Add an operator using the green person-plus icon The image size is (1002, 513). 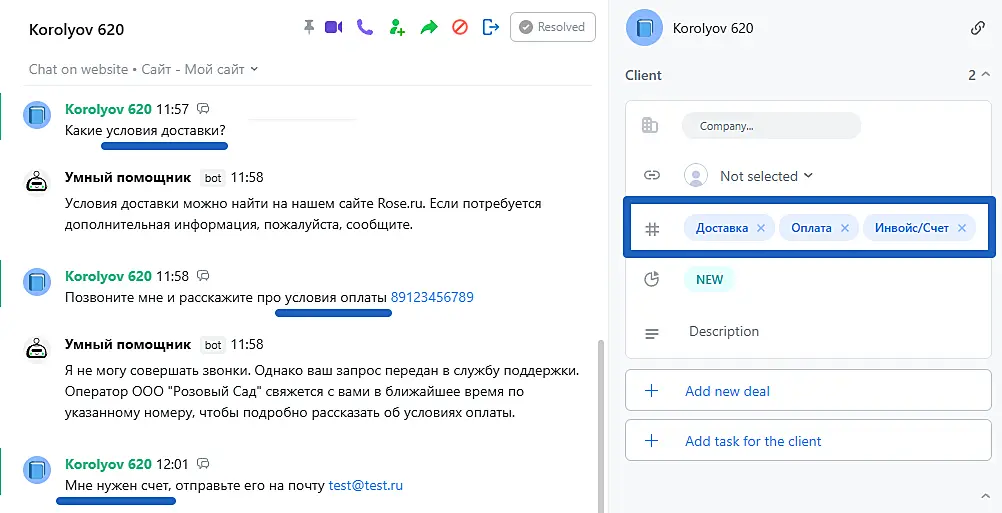pyautogui.click(x=397, y=28)
